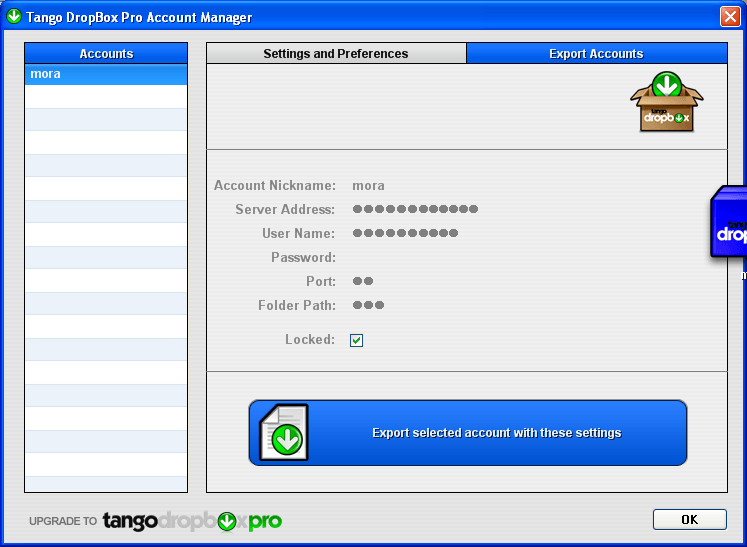Click the masked Port value
The width and height of the screenshot is (747, 547).
pos(363,281)
